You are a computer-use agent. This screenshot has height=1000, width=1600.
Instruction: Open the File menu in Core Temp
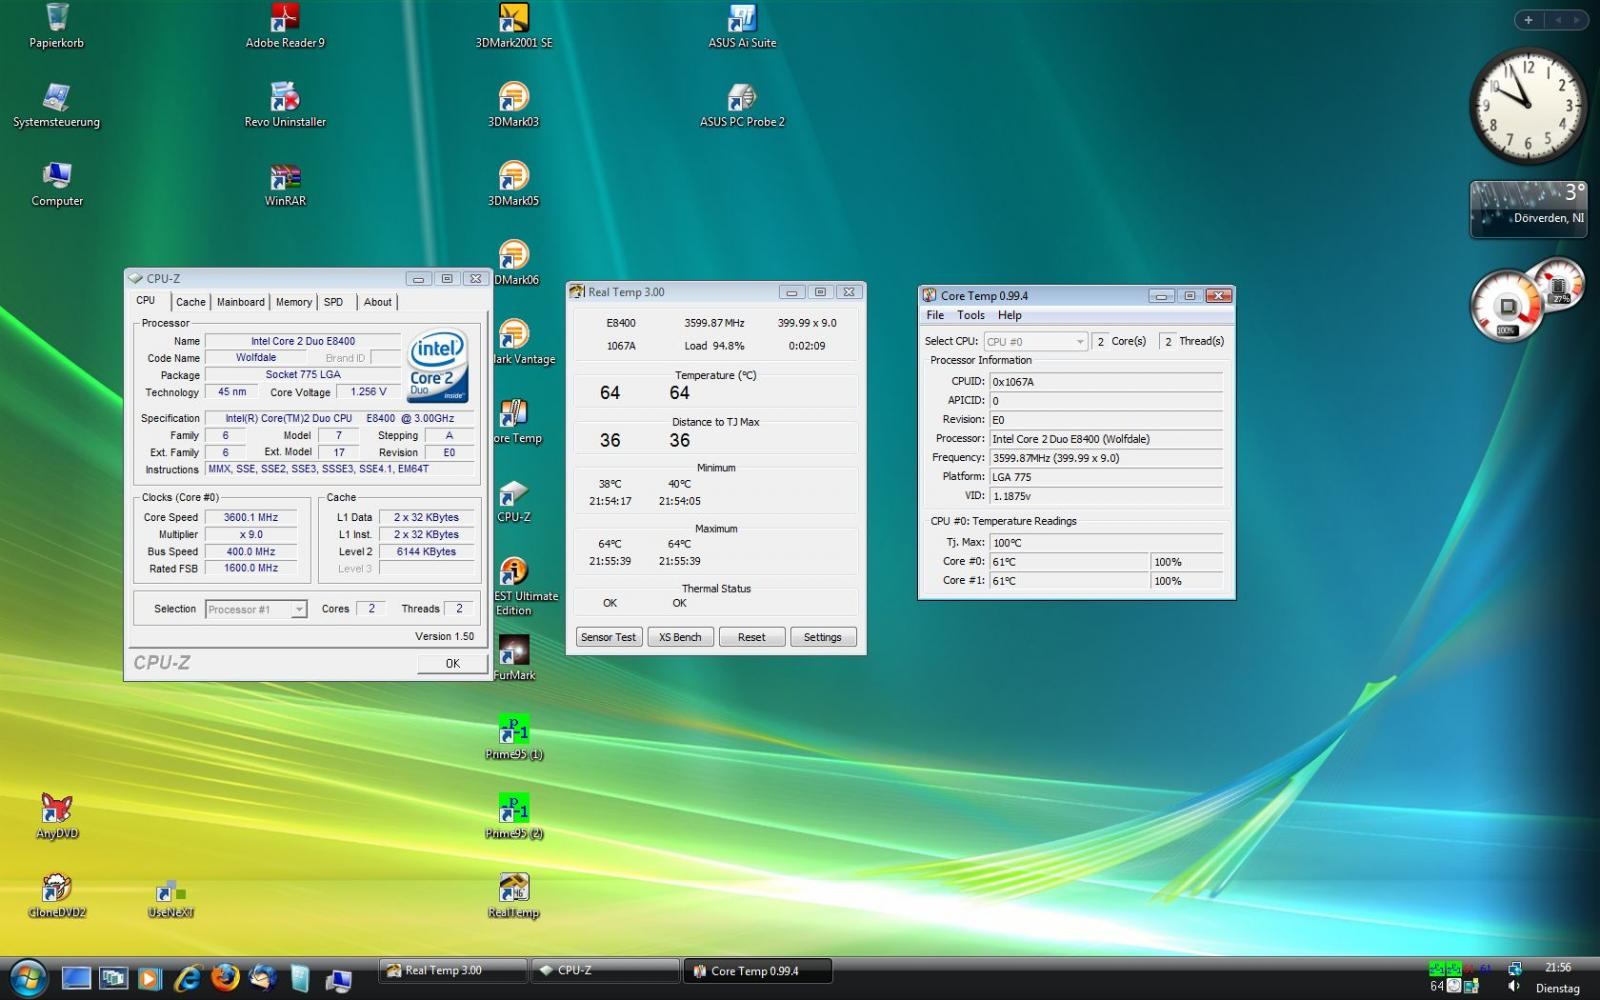(x=935, y=315)
